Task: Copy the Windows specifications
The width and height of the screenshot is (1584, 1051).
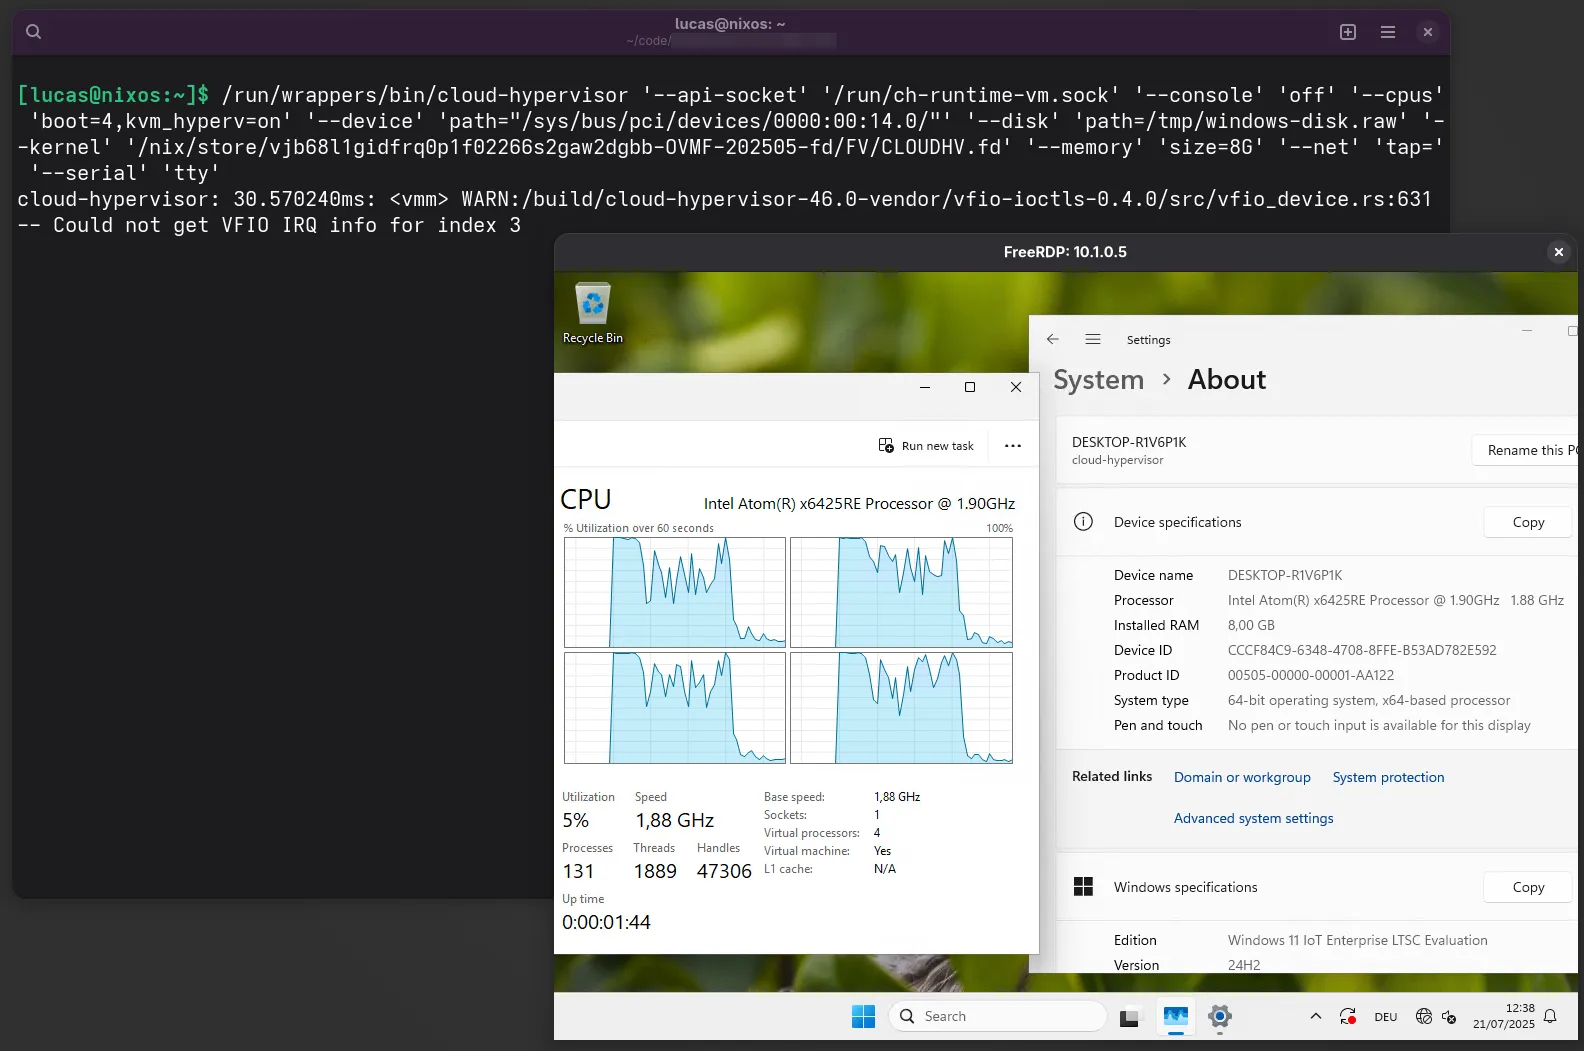Action: pyautogui.click(x=1528, y=887)
